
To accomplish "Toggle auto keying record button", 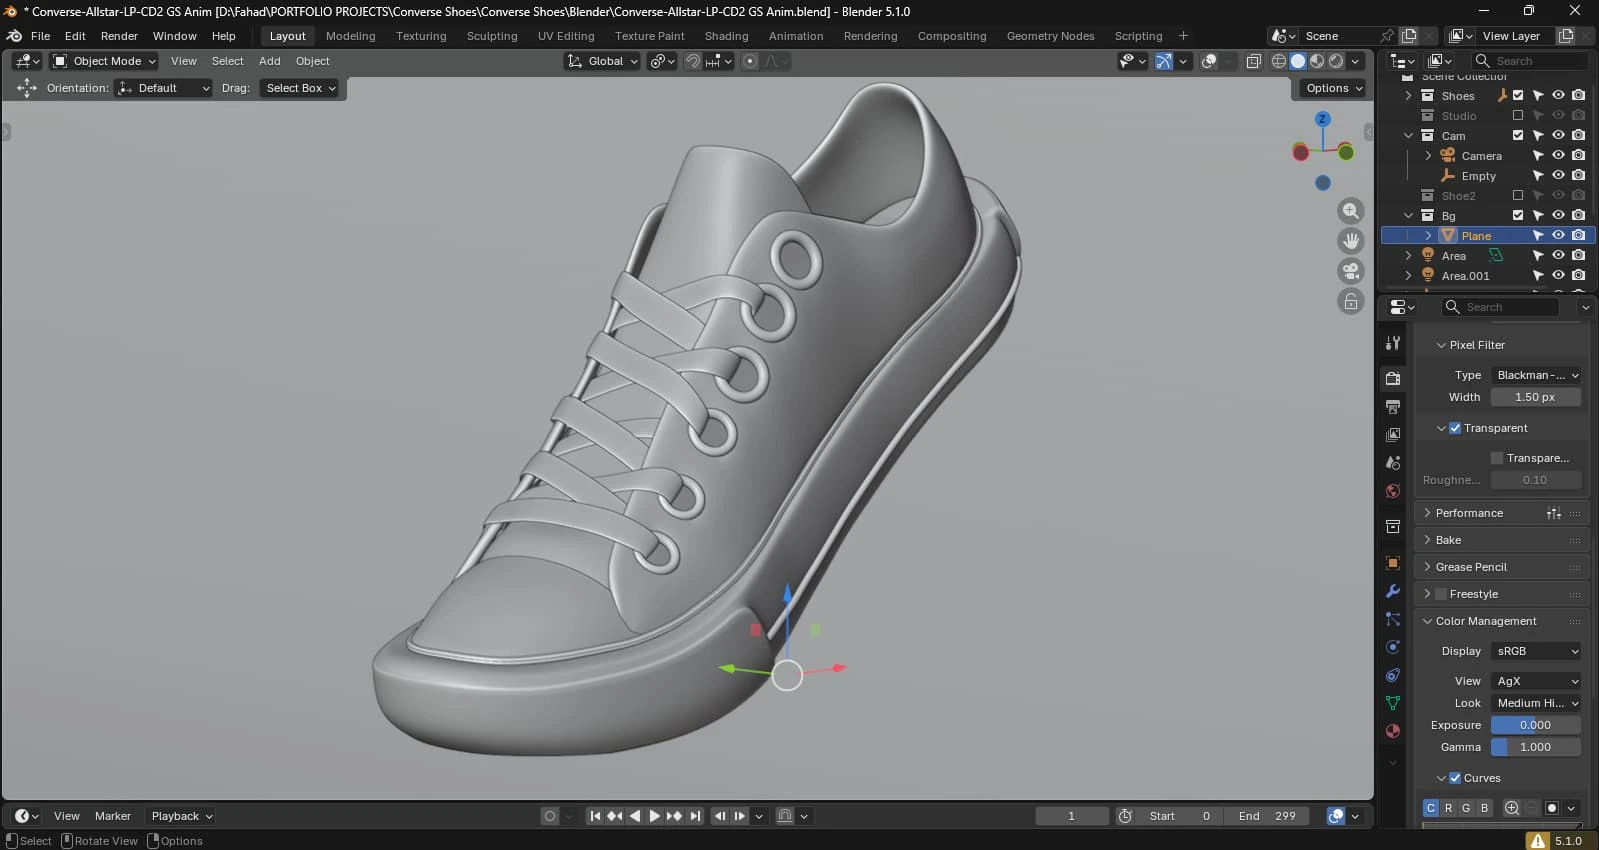I will point(549,816).
